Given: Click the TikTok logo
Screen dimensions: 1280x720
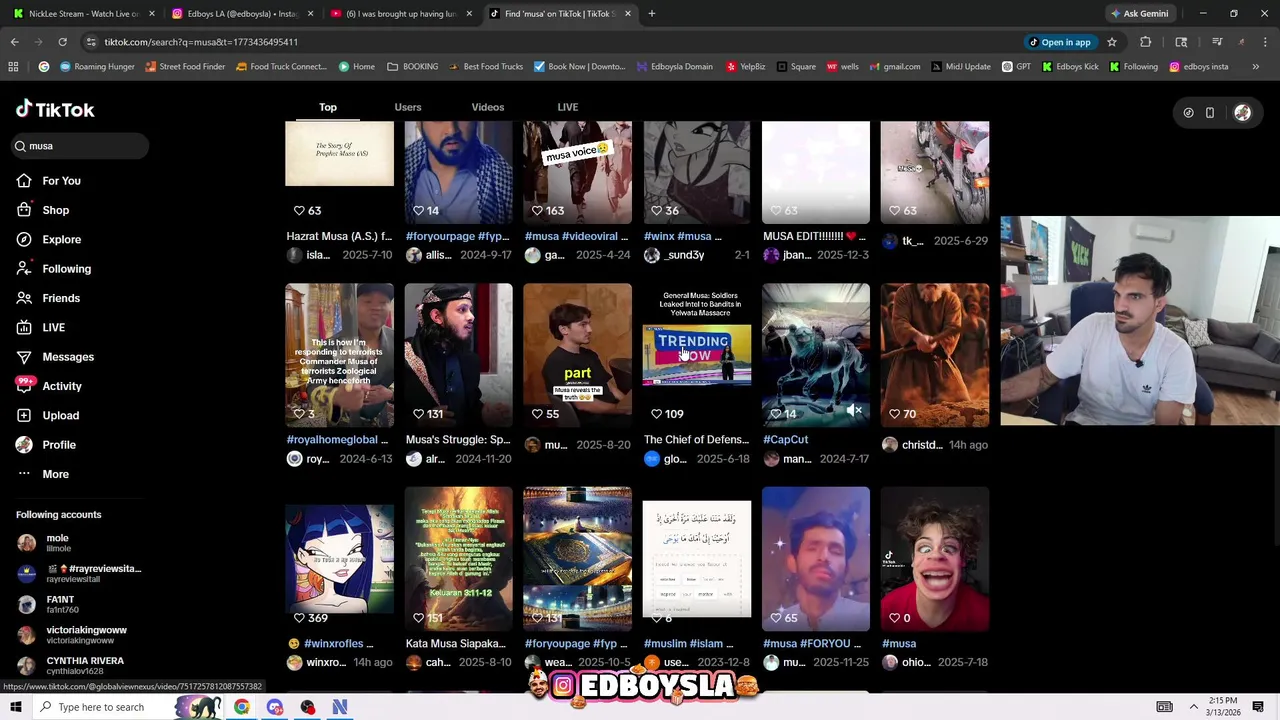Looking at the screenshot, I should pos(55,109).
